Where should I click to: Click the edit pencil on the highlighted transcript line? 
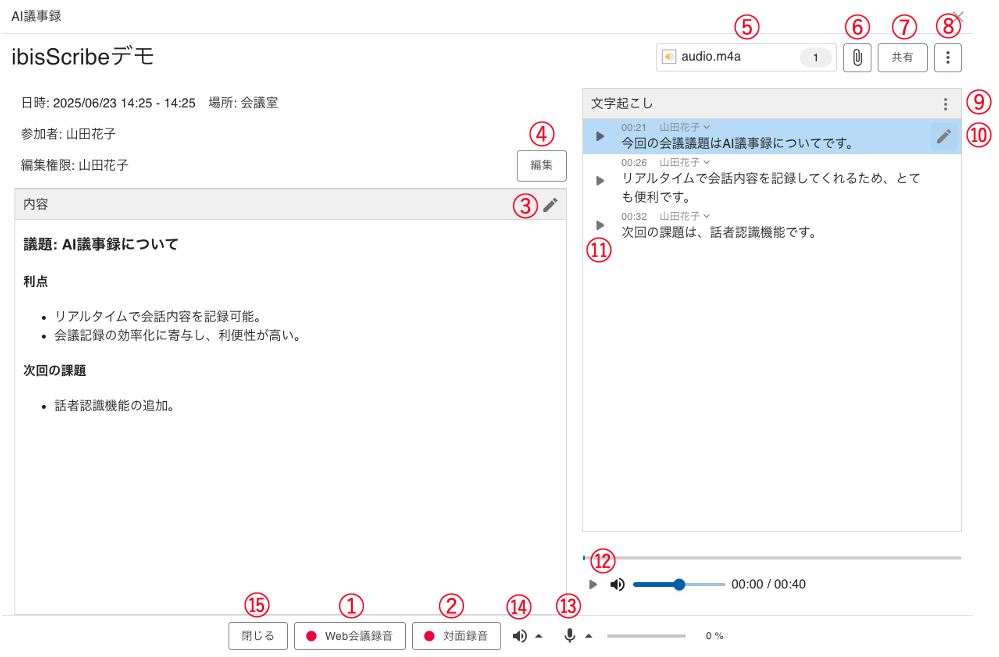pos(943,136)
